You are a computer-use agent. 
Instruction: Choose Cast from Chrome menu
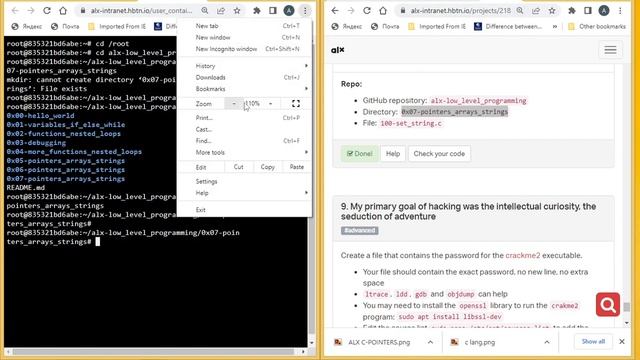[x=245, y=129]
